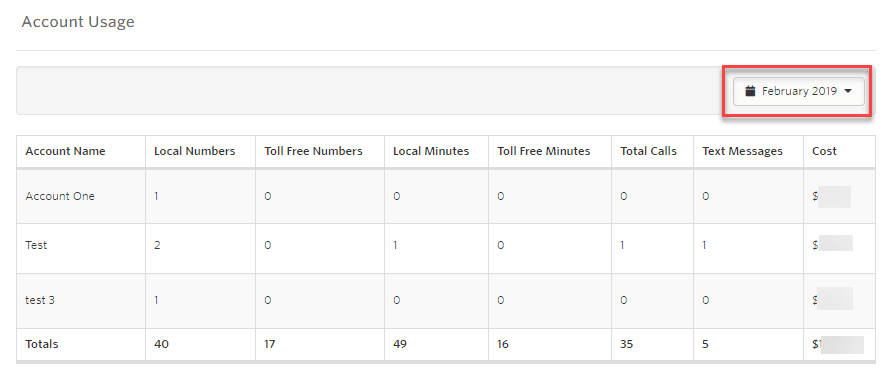
Task: Click the Cost column header
Action: 824,151
